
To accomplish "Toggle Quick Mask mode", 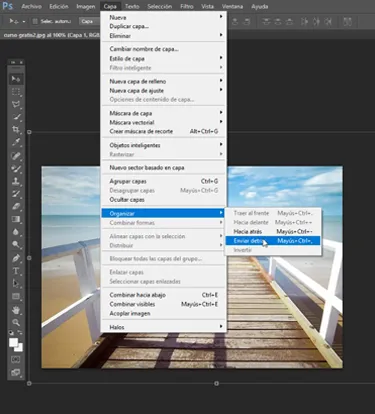I will pos(16,359).
